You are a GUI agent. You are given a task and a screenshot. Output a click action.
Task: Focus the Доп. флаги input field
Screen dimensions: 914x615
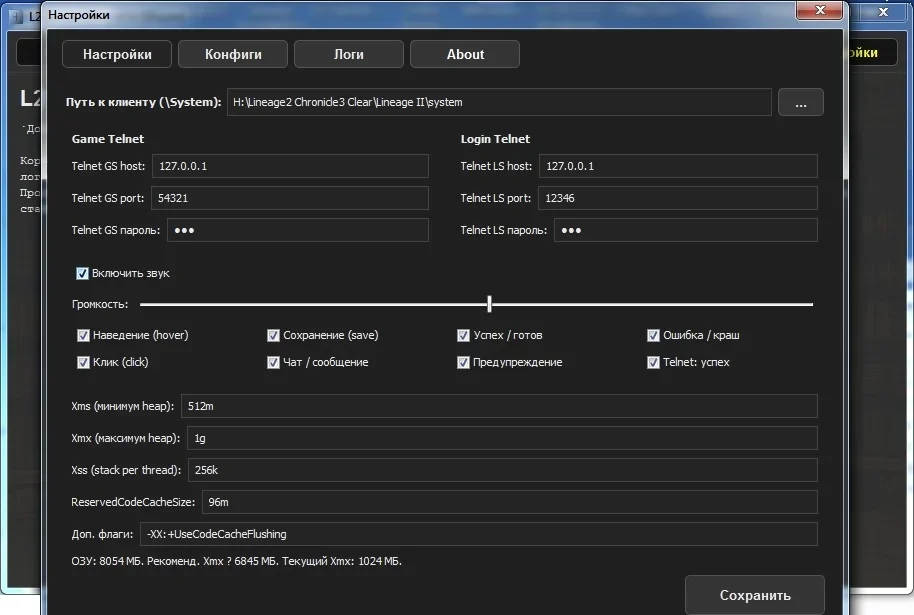tap(478, 534)
